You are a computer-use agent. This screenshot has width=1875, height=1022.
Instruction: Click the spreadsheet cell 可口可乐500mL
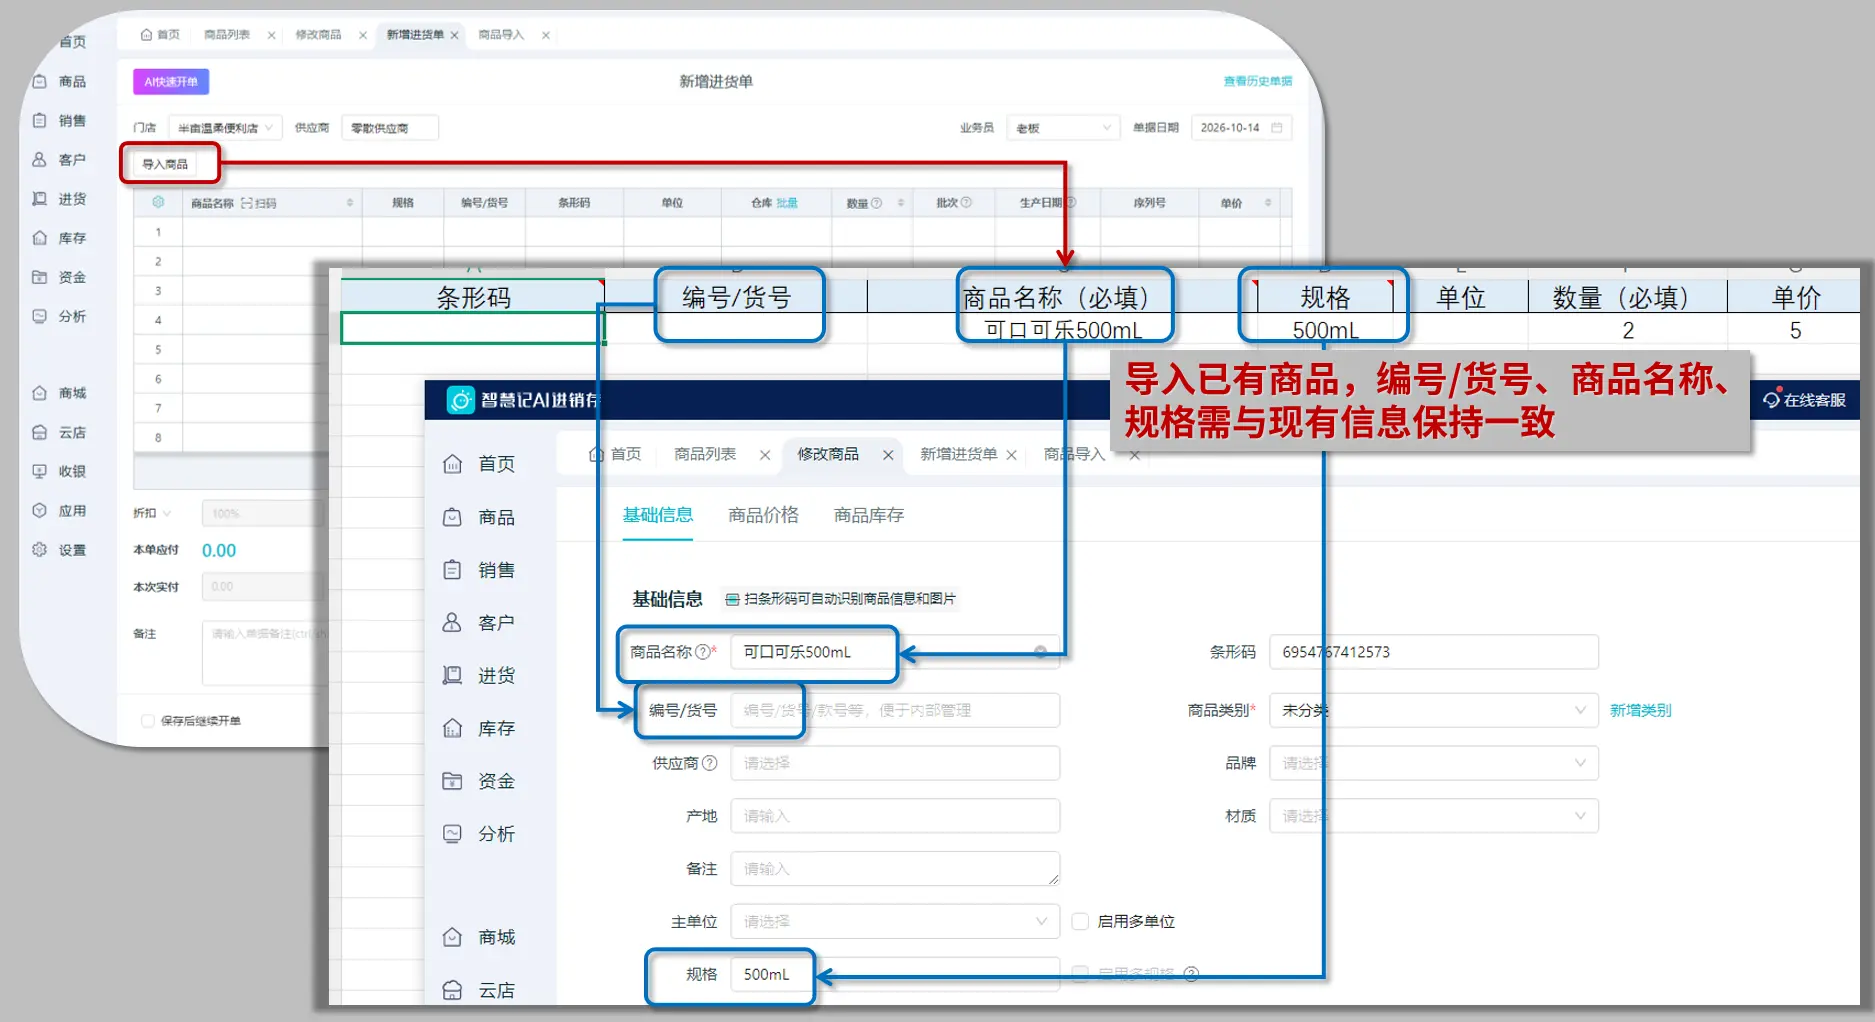tap(1064, 330)
